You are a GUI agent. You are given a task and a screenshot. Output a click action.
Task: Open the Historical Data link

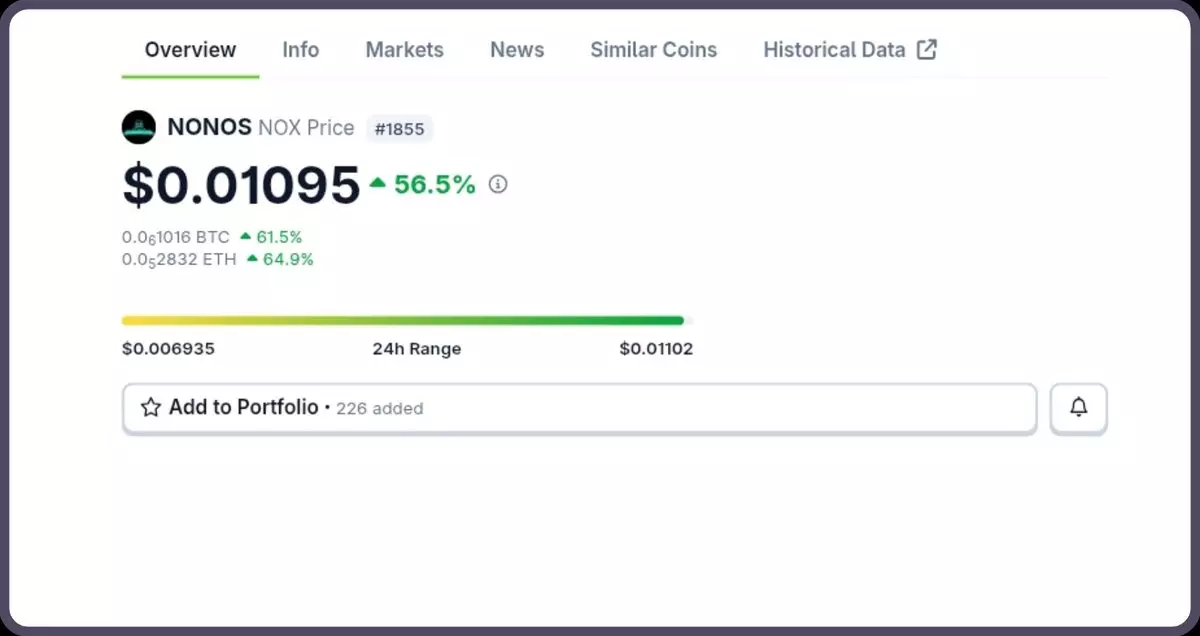[834, 50]
